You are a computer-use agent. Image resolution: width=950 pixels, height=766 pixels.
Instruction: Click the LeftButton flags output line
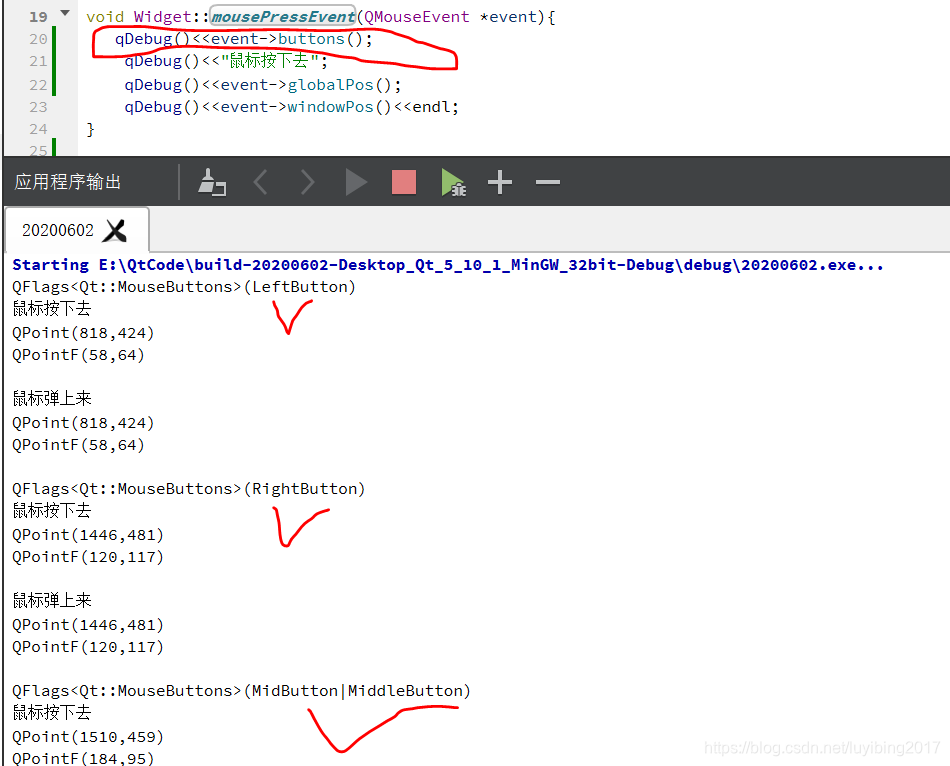184,287
